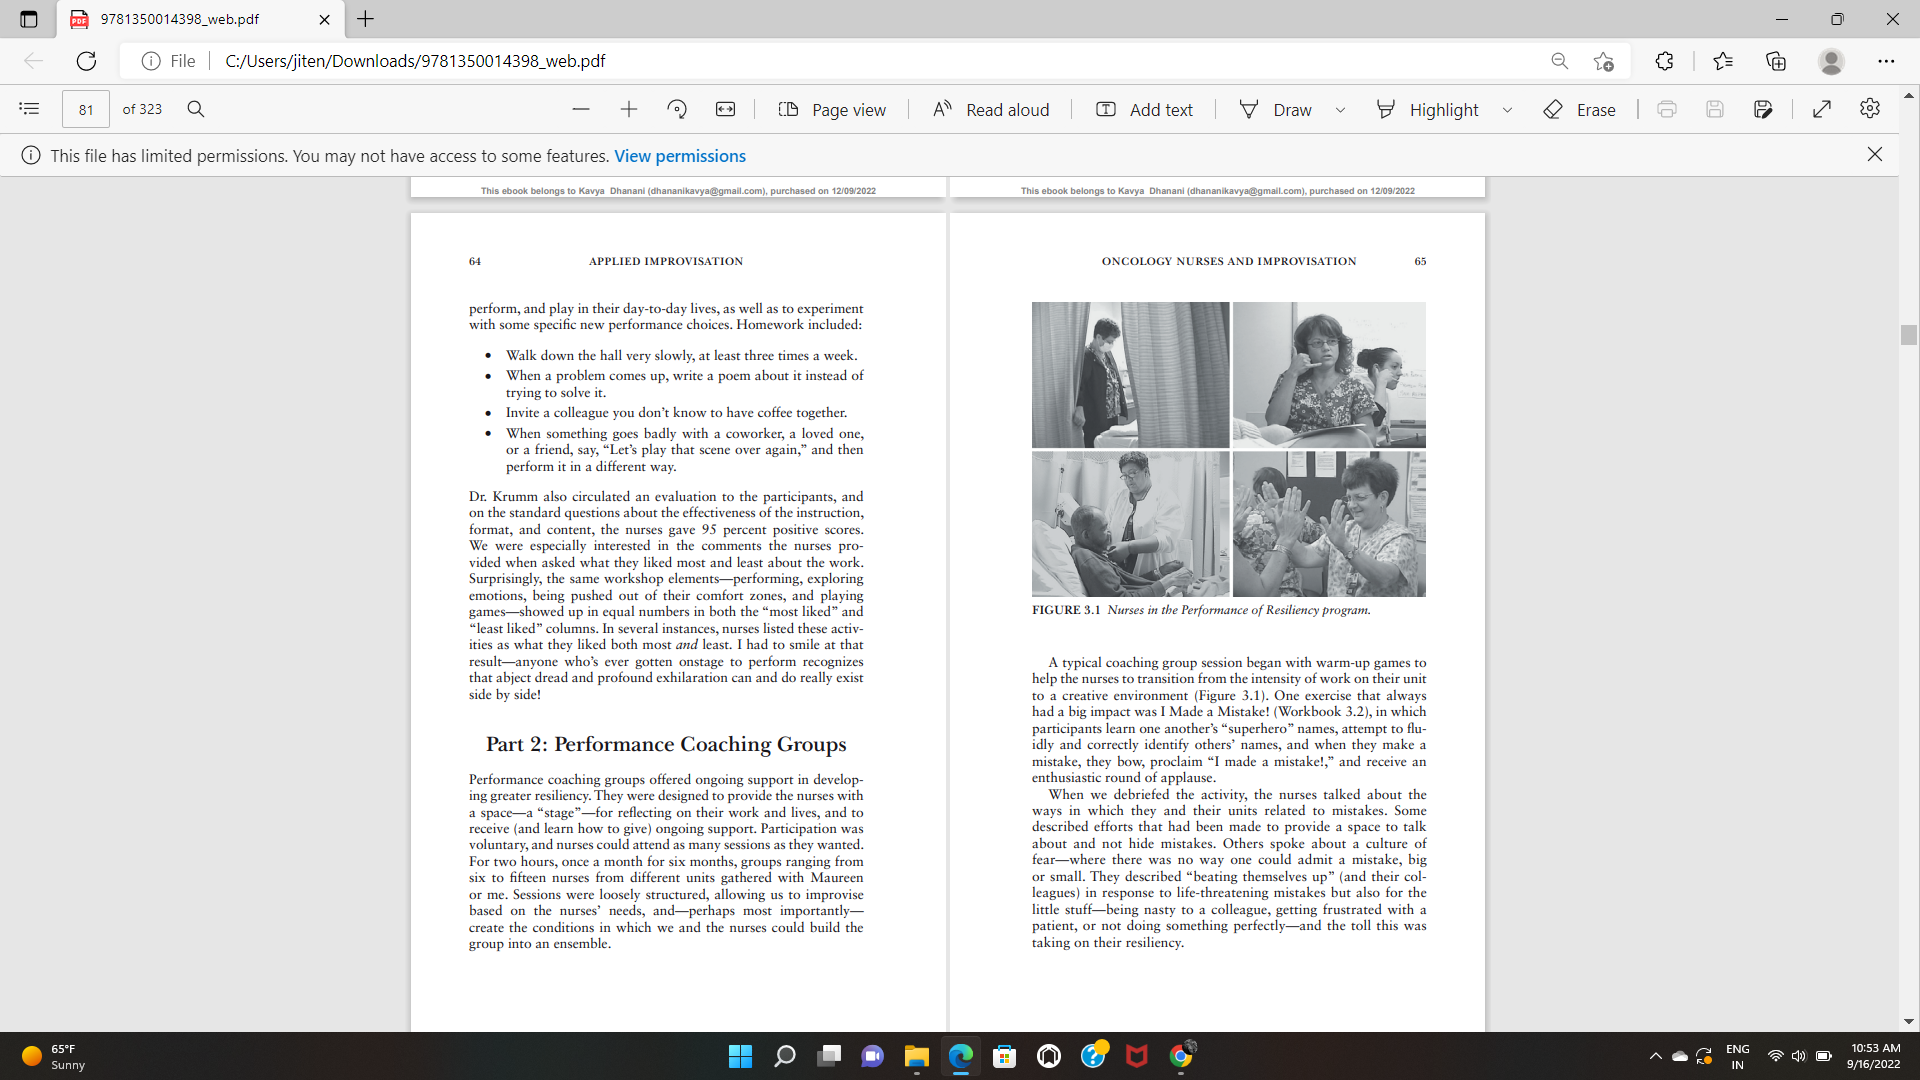Open the View permissions link
The image size is (1920, 1080).
[x=680, y=156]
